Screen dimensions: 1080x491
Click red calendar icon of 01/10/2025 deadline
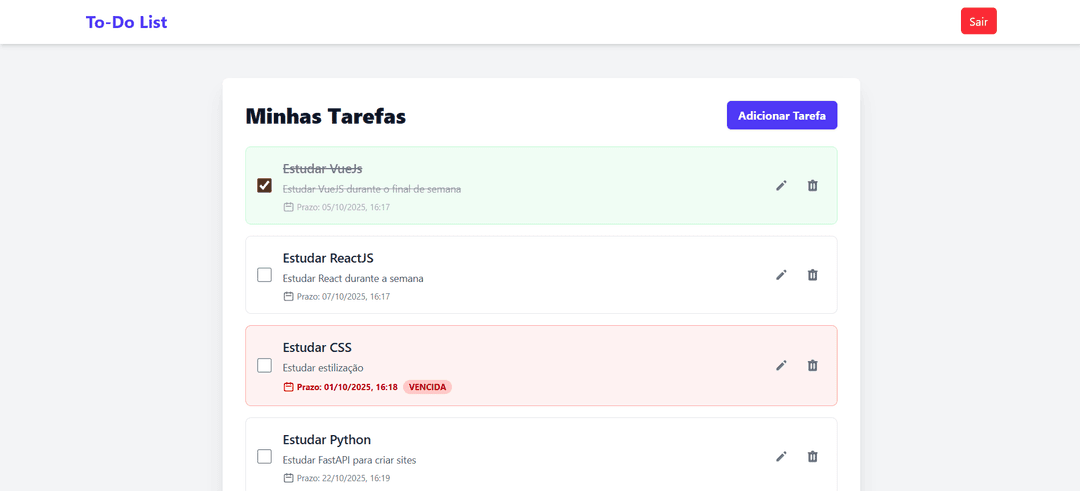289,387
